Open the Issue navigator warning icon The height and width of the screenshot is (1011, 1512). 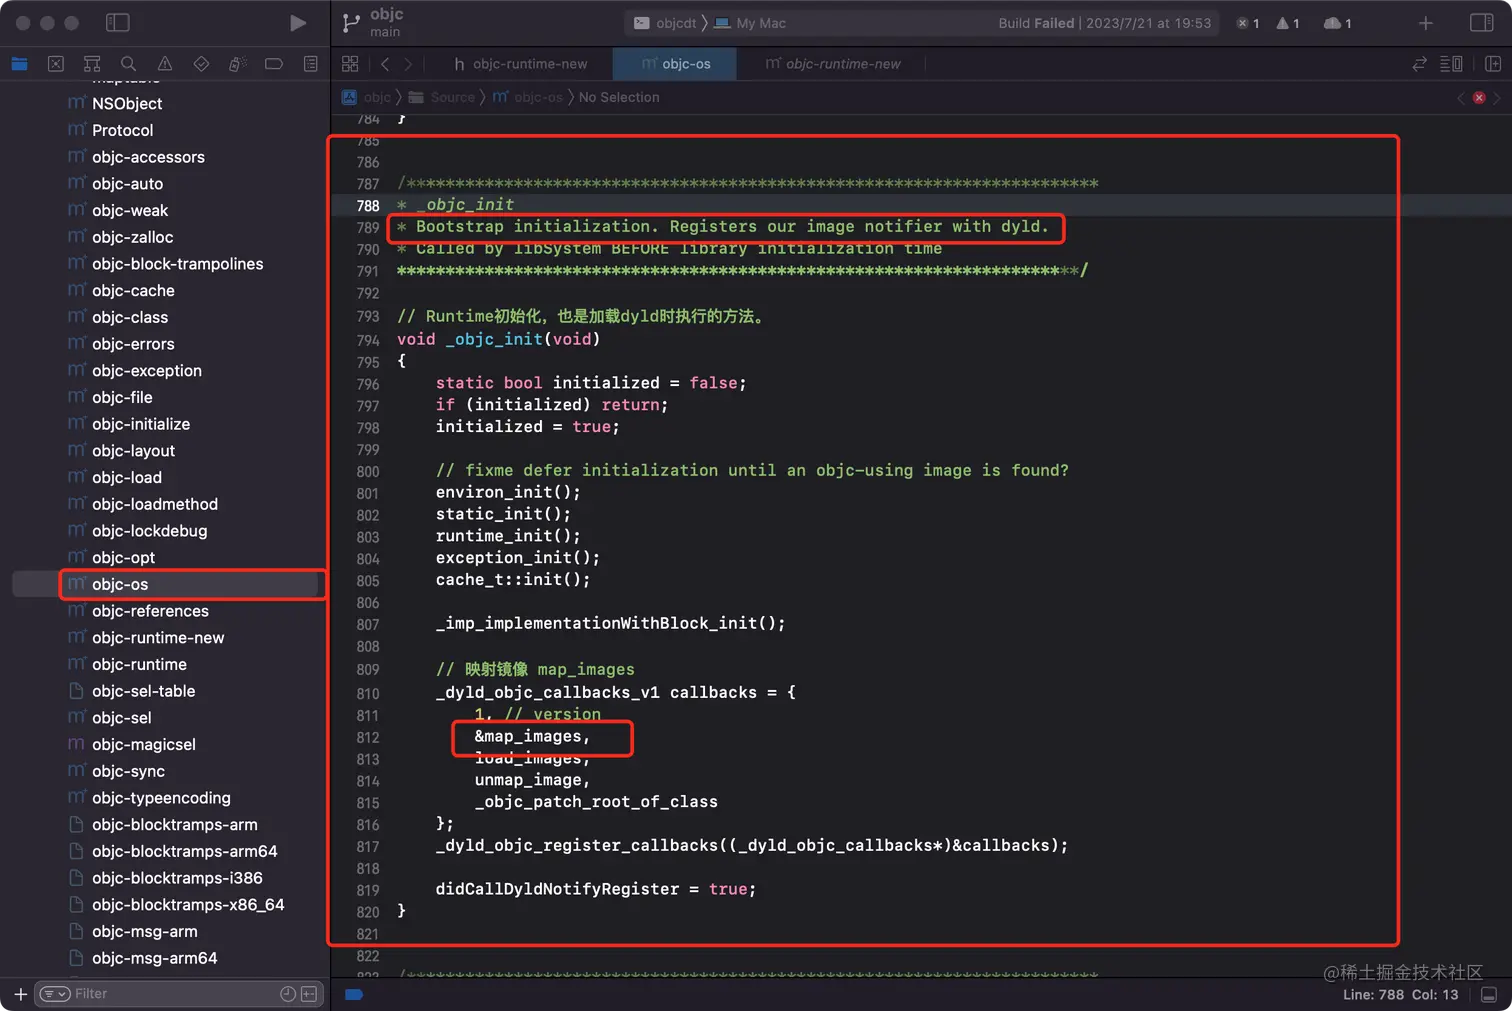tap(165, 64)
